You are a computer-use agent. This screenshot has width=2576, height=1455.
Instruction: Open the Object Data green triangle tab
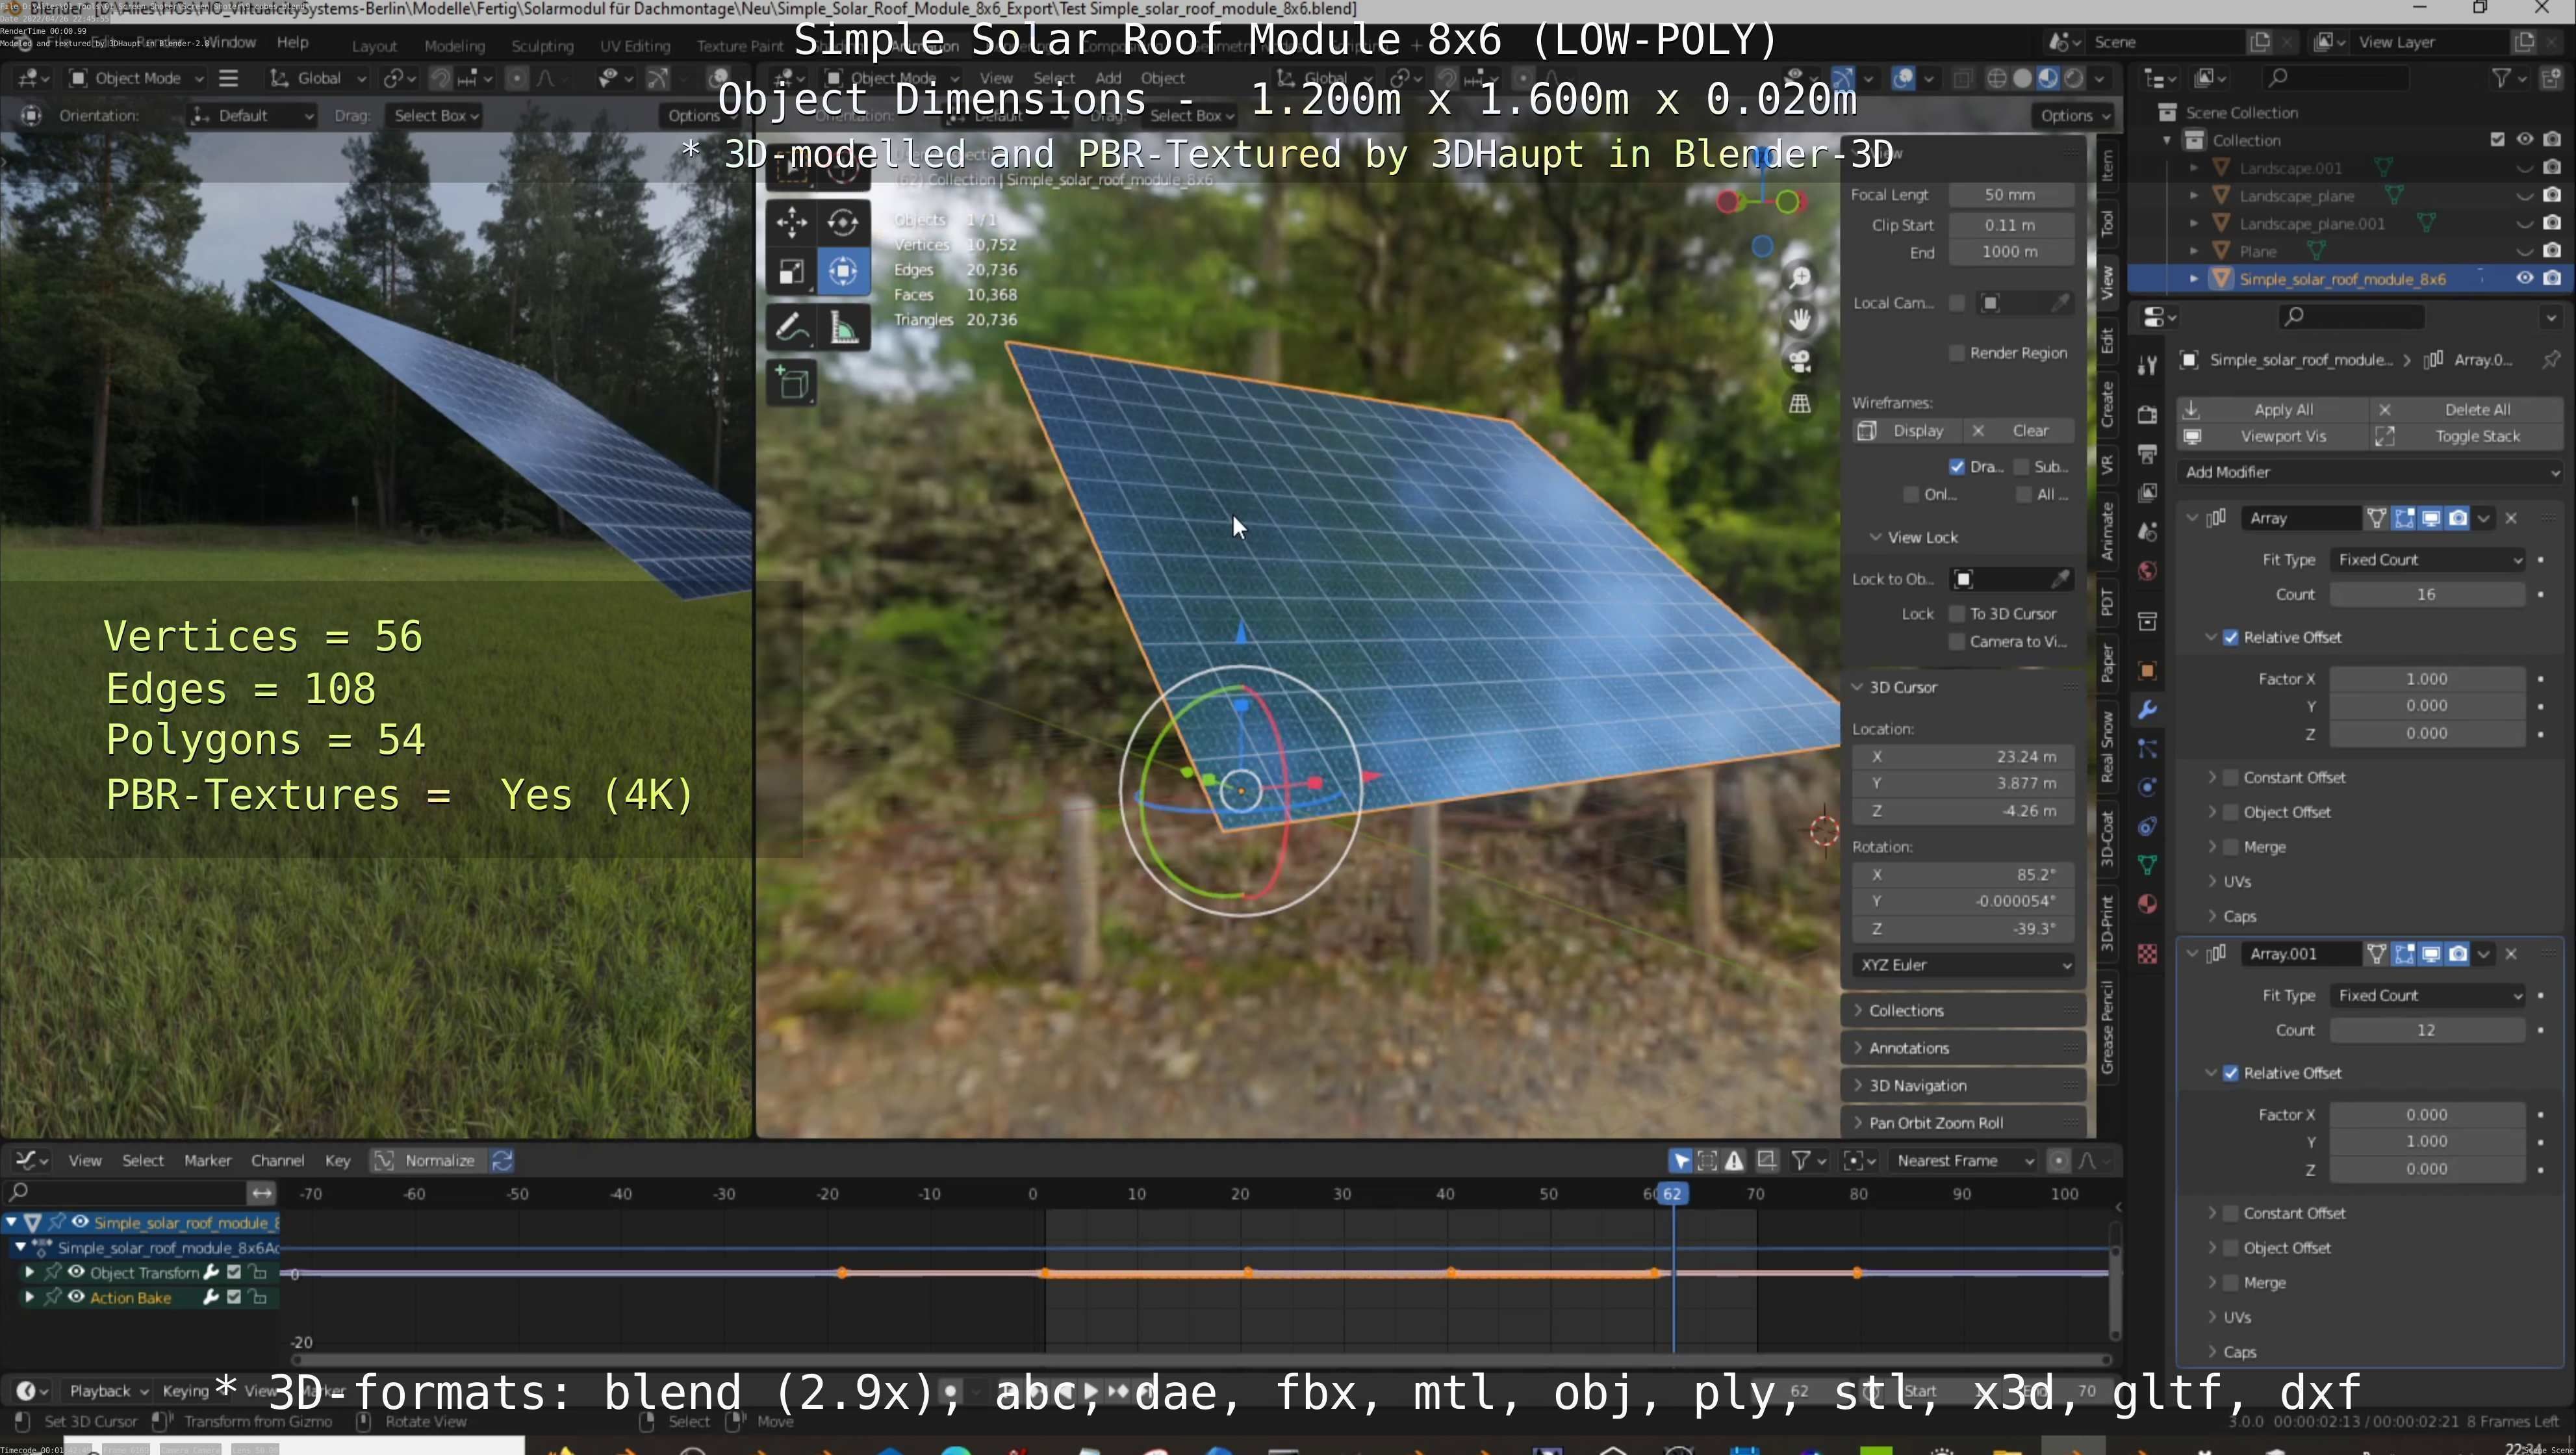(2147, 865)
